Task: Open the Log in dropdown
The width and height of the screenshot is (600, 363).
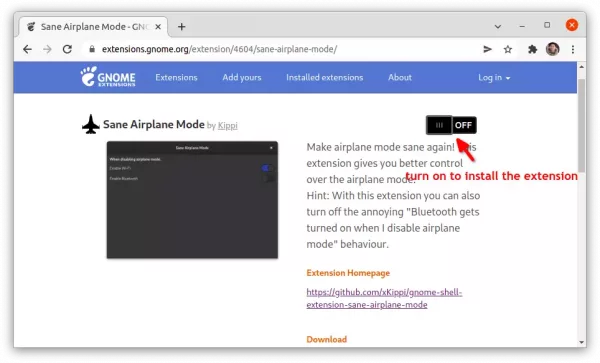Action: click(x=494, y=78)
